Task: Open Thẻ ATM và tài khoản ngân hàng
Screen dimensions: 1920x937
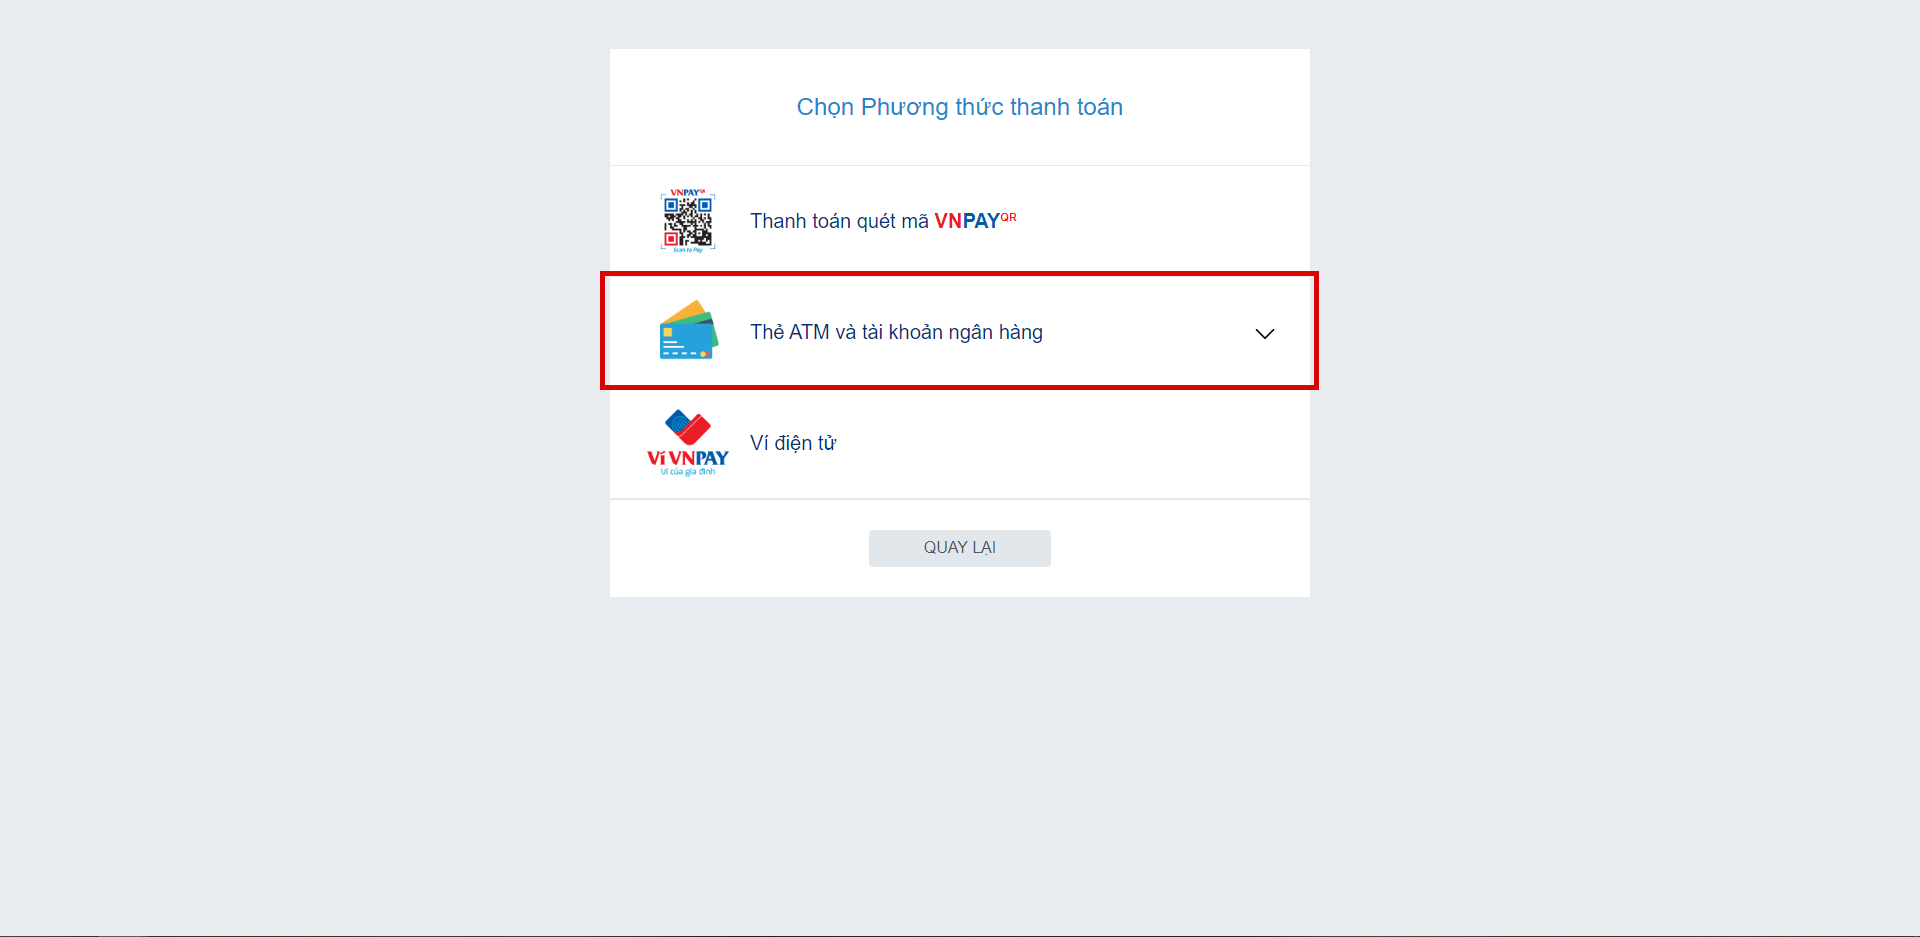Action: [960, 331]
